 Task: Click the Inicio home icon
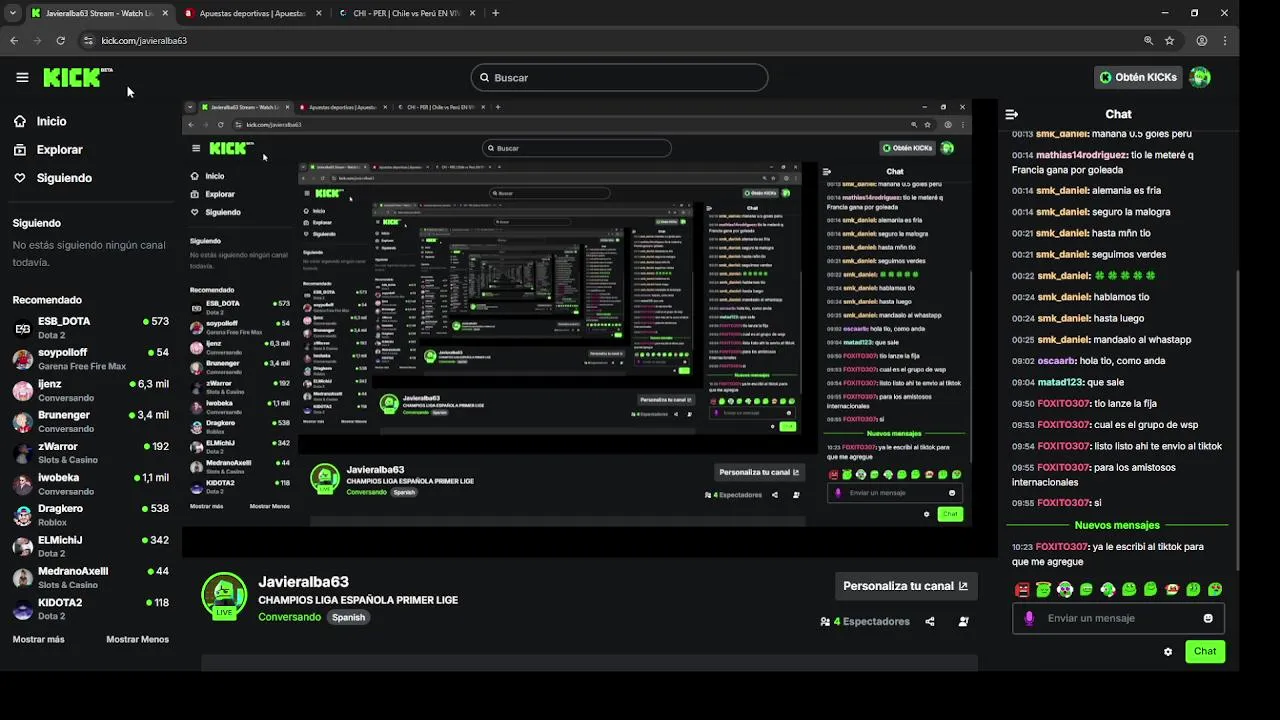coord(20,121)
